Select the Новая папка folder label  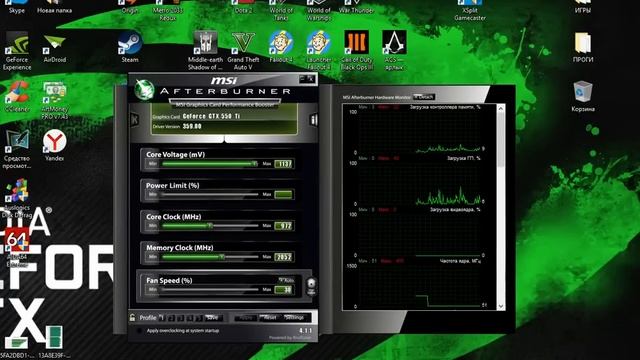click(55, 11)
